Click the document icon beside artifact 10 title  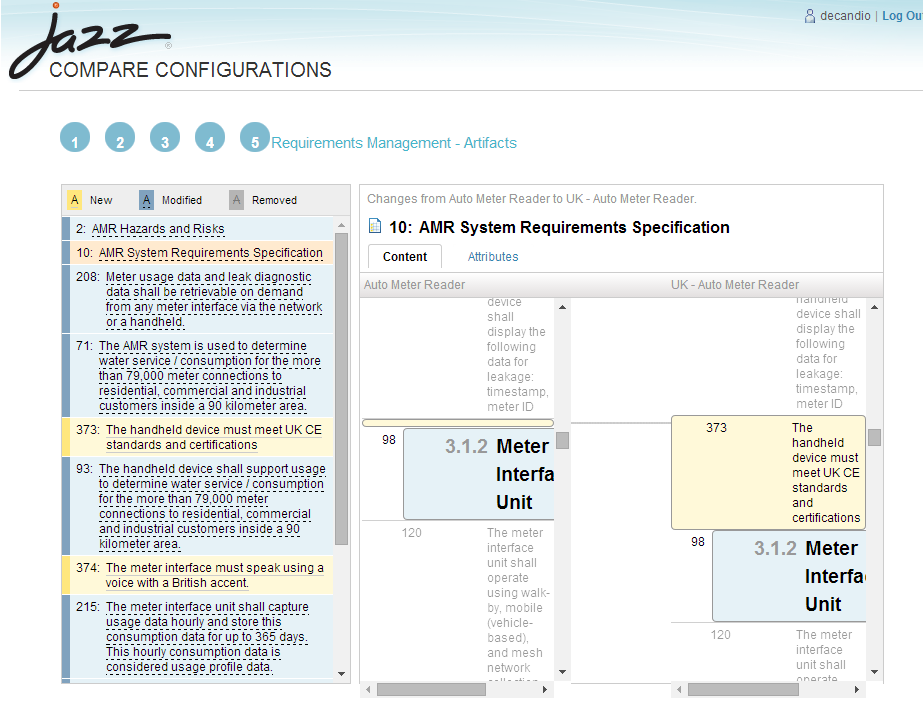click(374, 226)
